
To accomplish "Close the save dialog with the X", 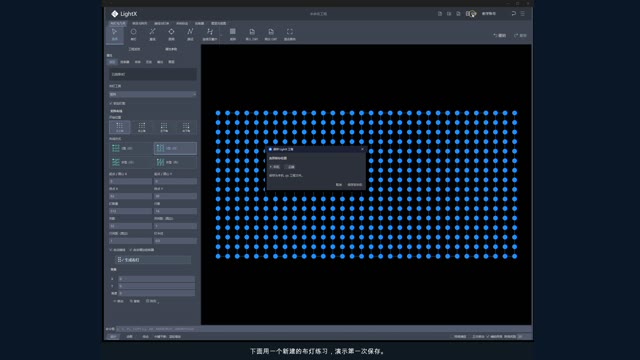I will pos(362,149).
